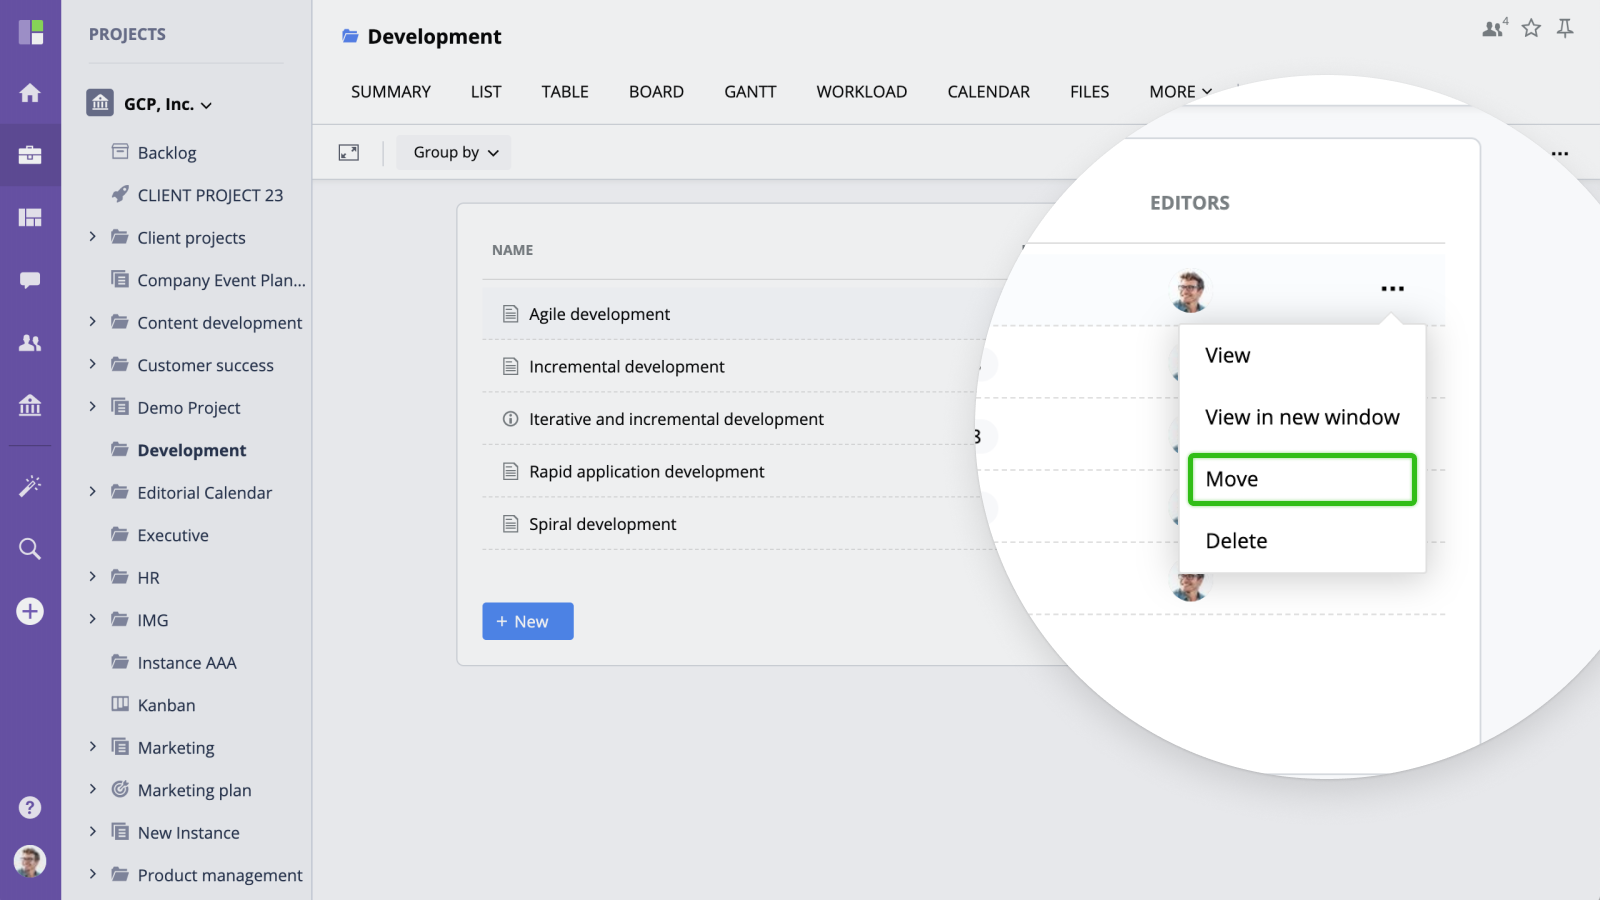Open Instance AAA folder

point(186,663)
